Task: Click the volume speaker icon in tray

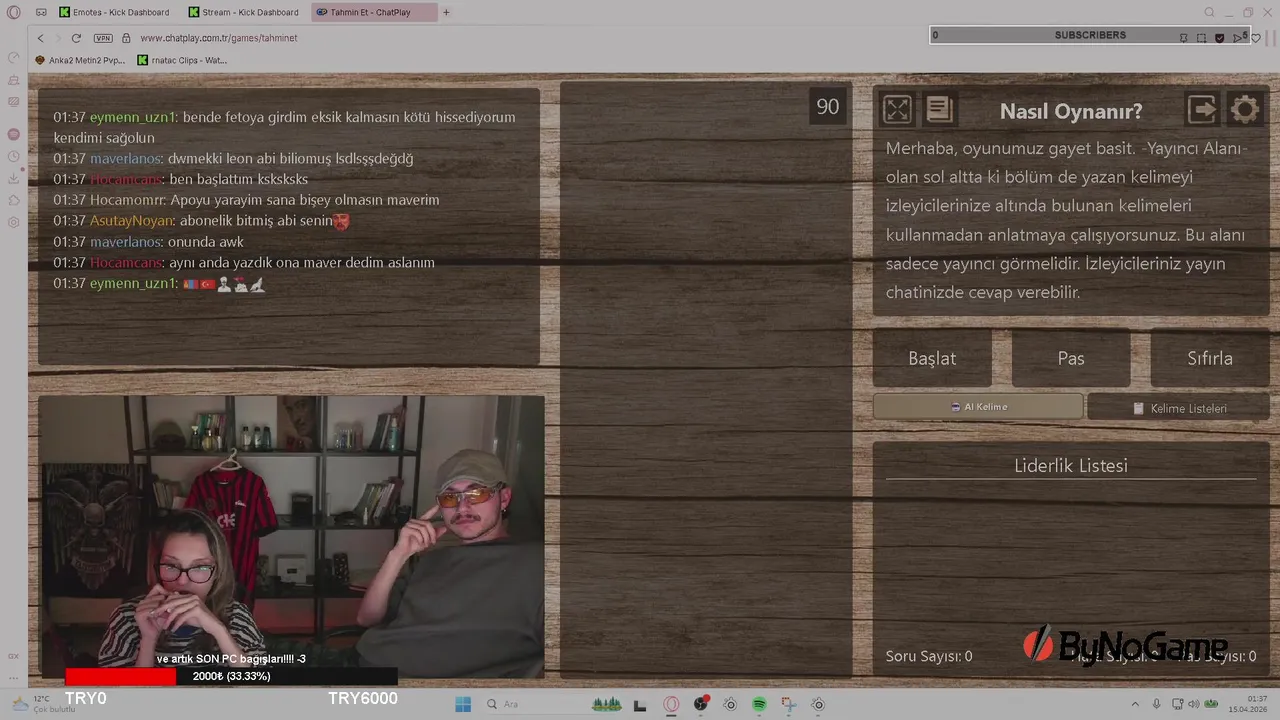Action: 1192,704
